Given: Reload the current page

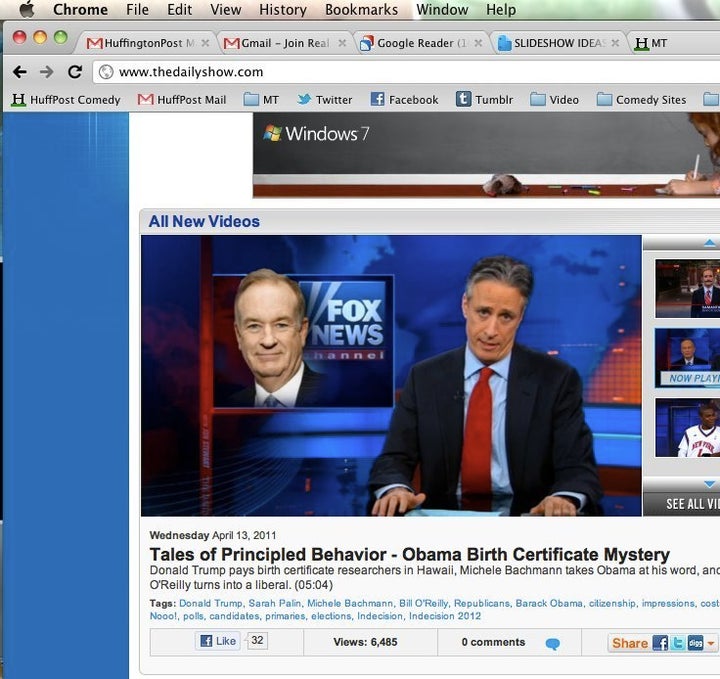Looking at the screenshot, I should pos(75,72).
